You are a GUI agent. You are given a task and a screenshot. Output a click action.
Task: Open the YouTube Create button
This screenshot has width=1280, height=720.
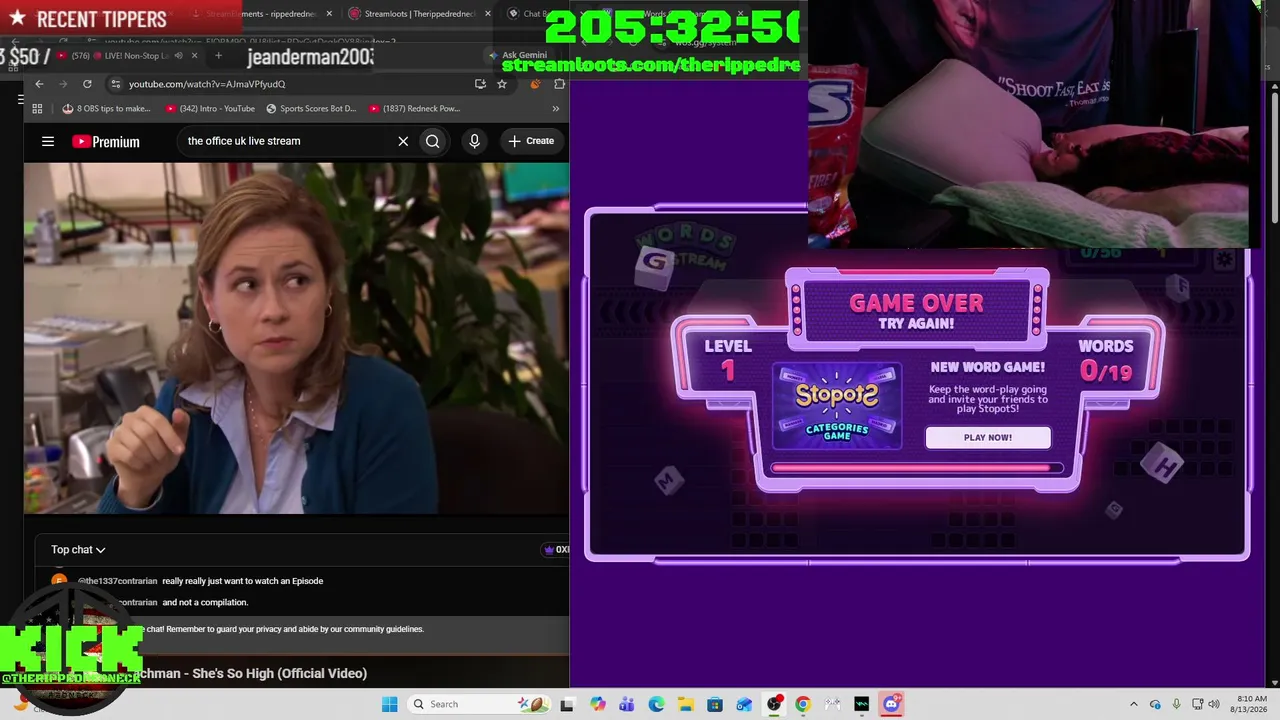(x=531, y=141)
